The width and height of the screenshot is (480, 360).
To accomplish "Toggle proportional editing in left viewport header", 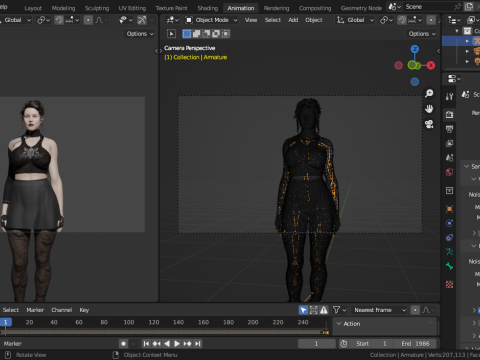I will pos(88,20).
